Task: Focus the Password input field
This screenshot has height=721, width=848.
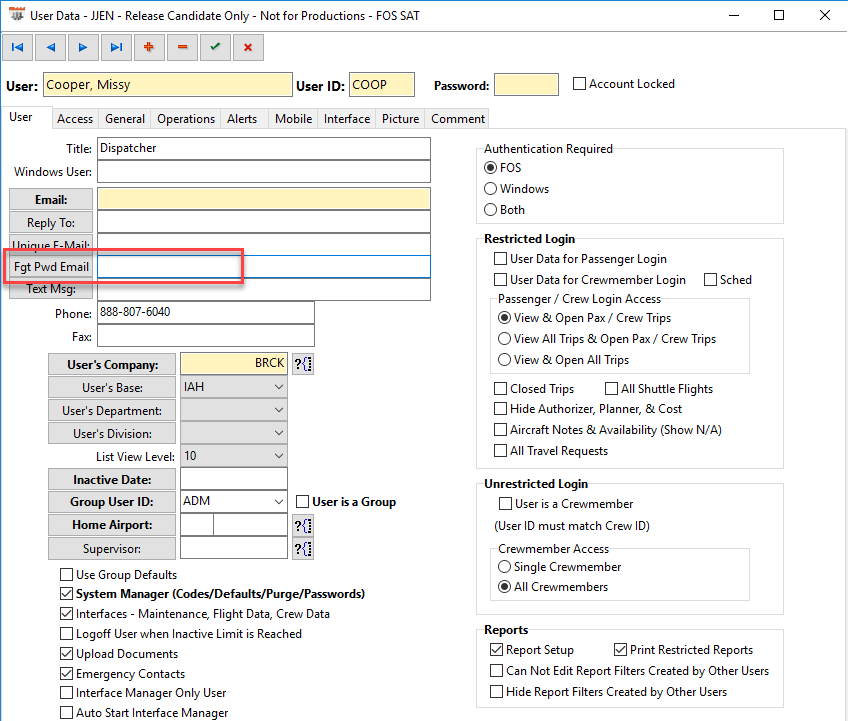Action: click(x=526, y=85)
